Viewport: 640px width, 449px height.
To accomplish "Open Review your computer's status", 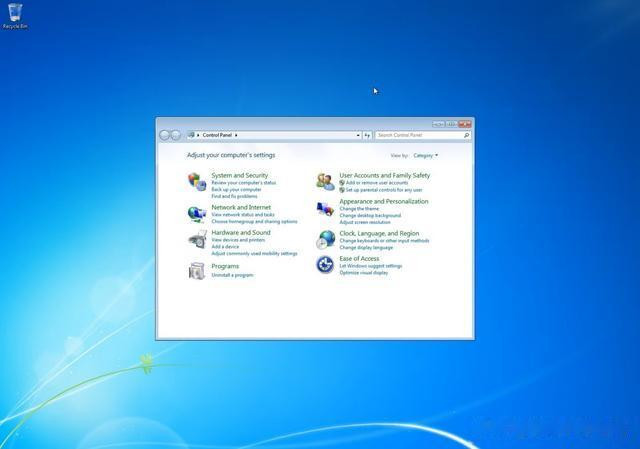I will [244, 183].
